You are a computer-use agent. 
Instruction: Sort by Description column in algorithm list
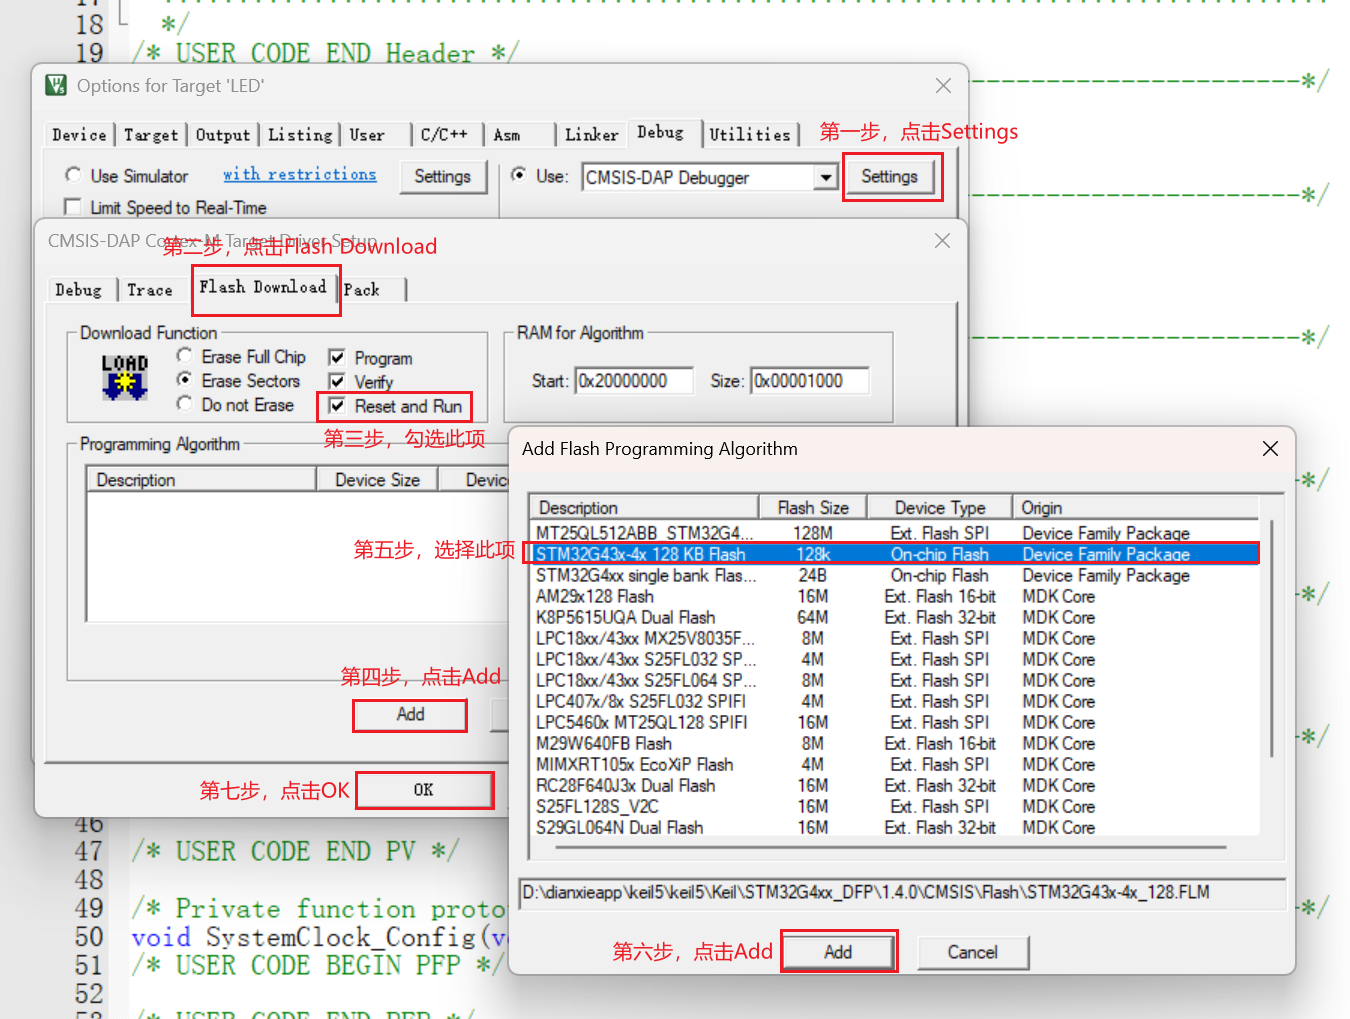[644, 507]
